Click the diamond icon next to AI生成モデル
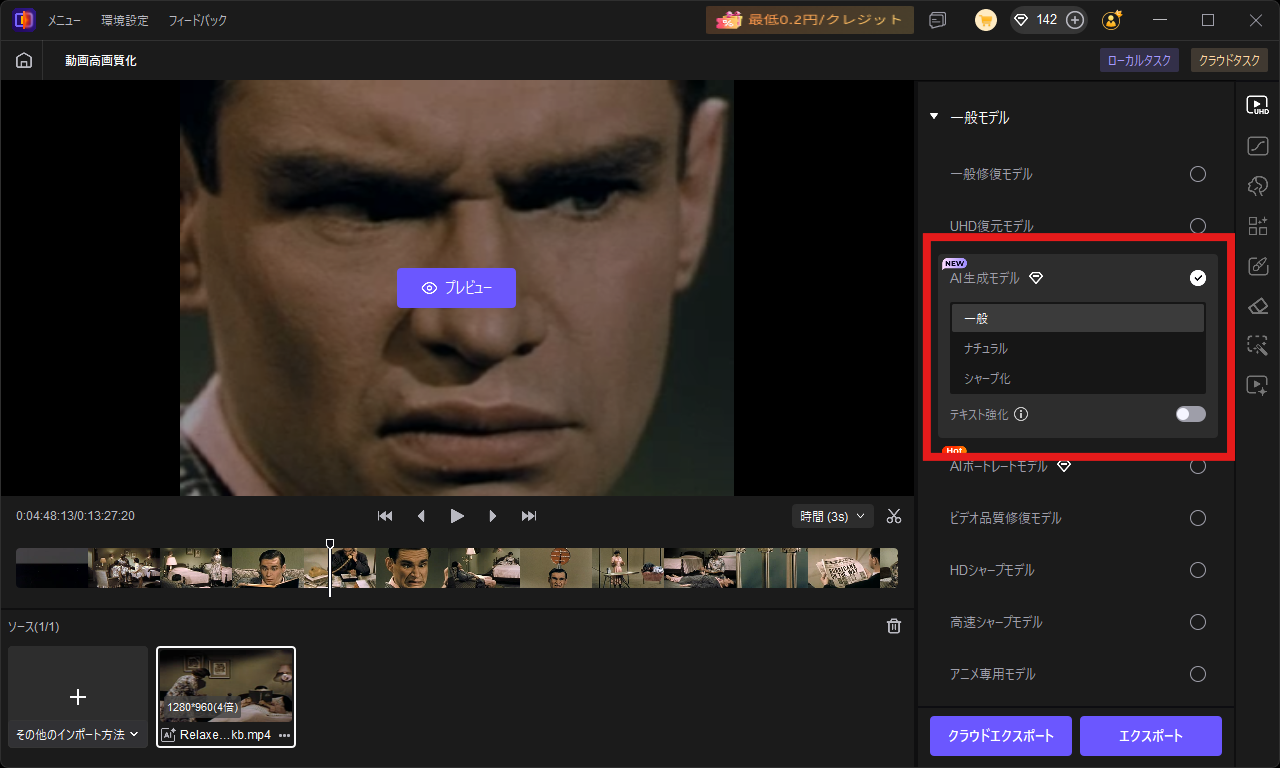This screenshot has width=1280, height=768. 1036,278
